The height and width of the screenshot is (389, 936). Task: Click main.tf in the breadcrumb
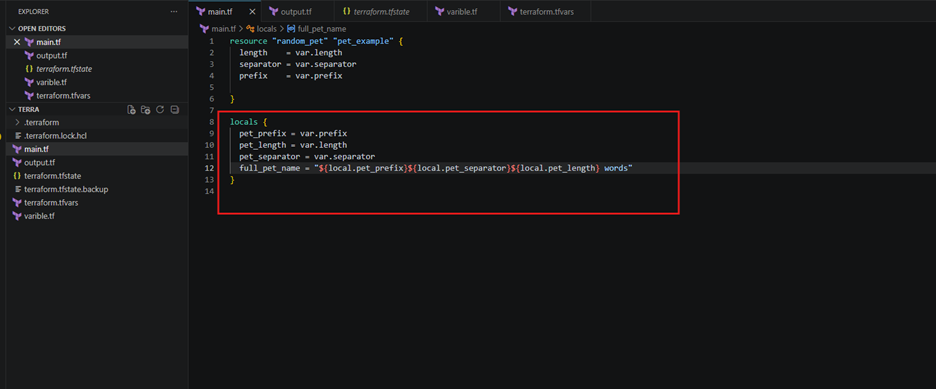pos(224,29)
